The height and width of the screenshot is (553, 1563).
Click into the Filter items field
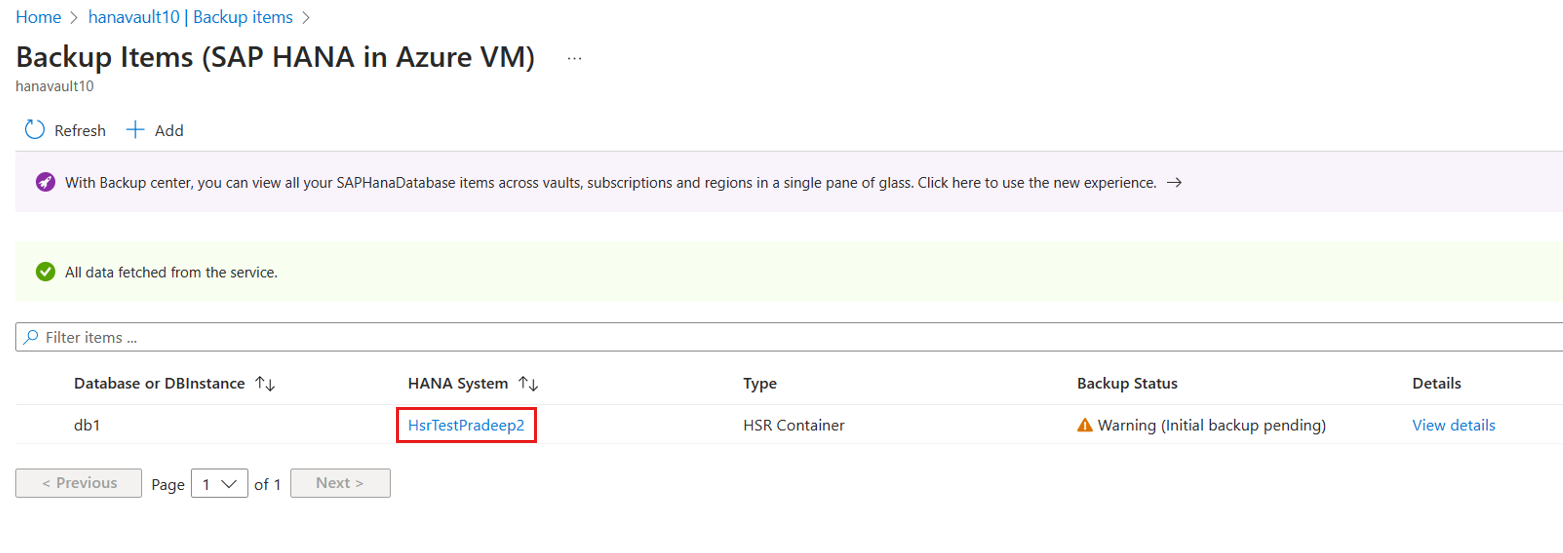point(790,338)
